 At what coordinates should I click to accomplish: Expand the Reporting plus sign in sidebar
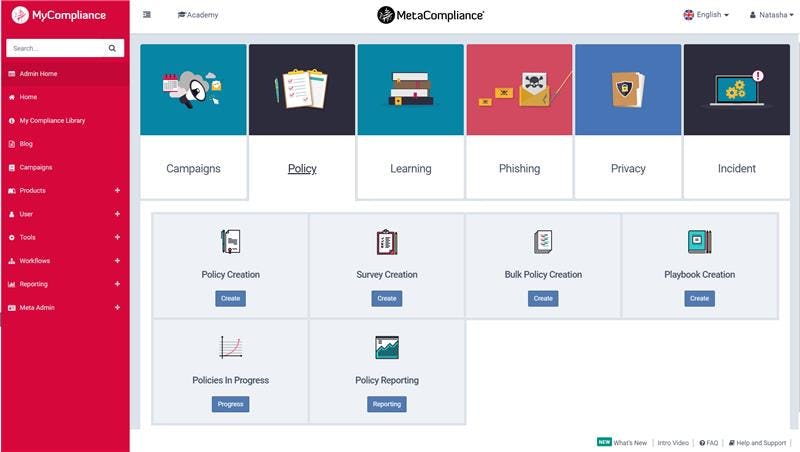117,284
